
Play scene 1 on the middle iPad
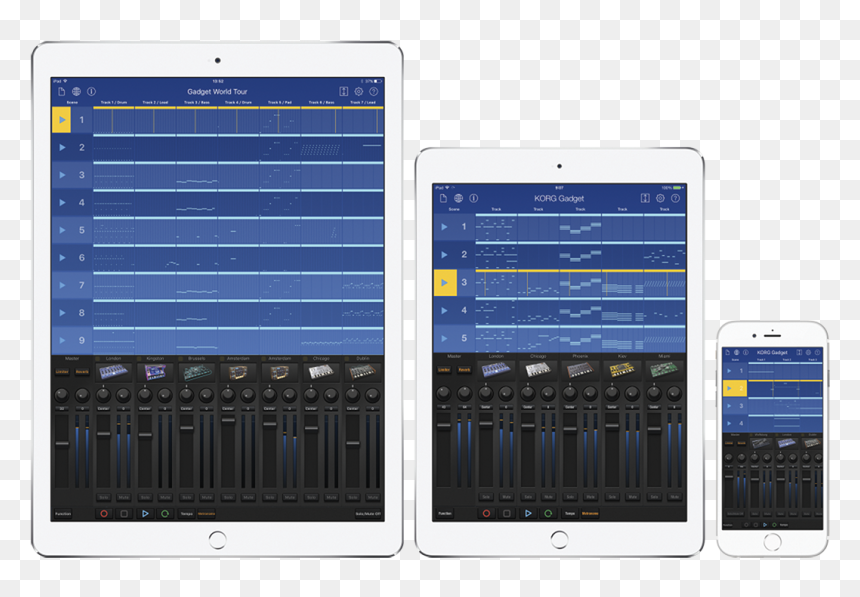tap(445, 227)
